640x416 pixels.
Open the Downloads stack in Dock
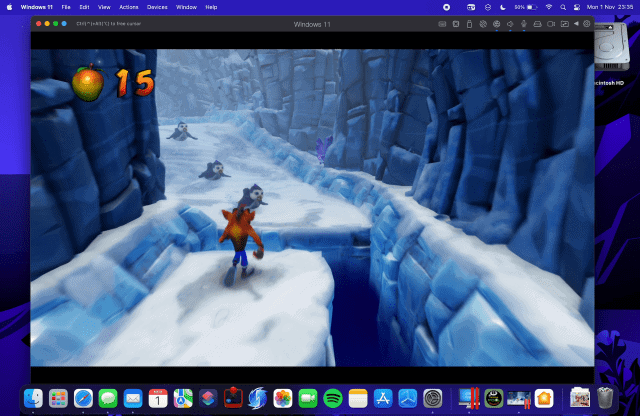(580, 398)
